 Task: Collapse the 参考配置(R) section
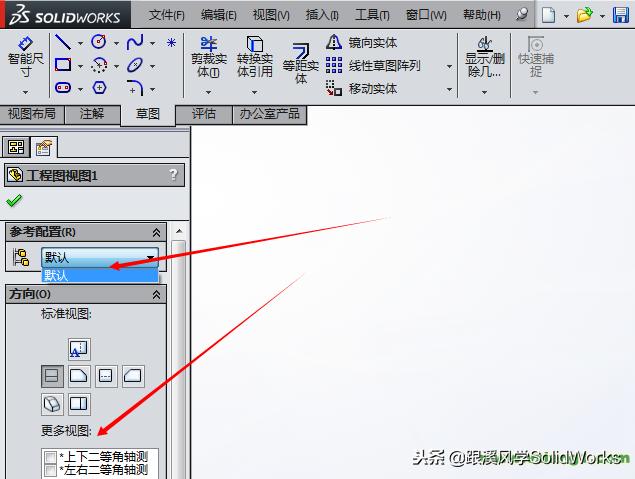156,232
